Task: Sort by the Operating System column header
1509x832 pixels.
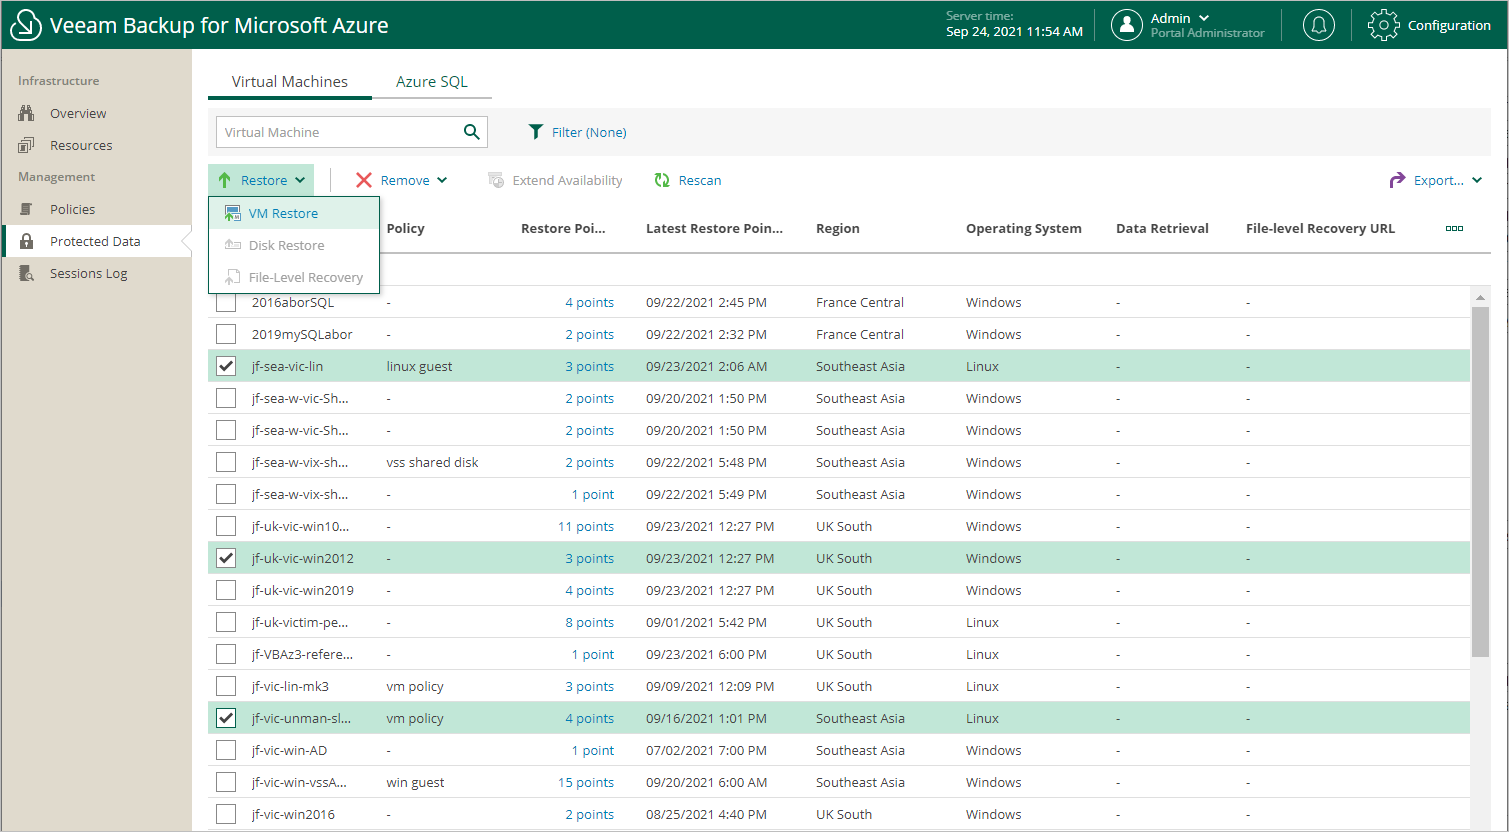Action: pos(1024,228)
